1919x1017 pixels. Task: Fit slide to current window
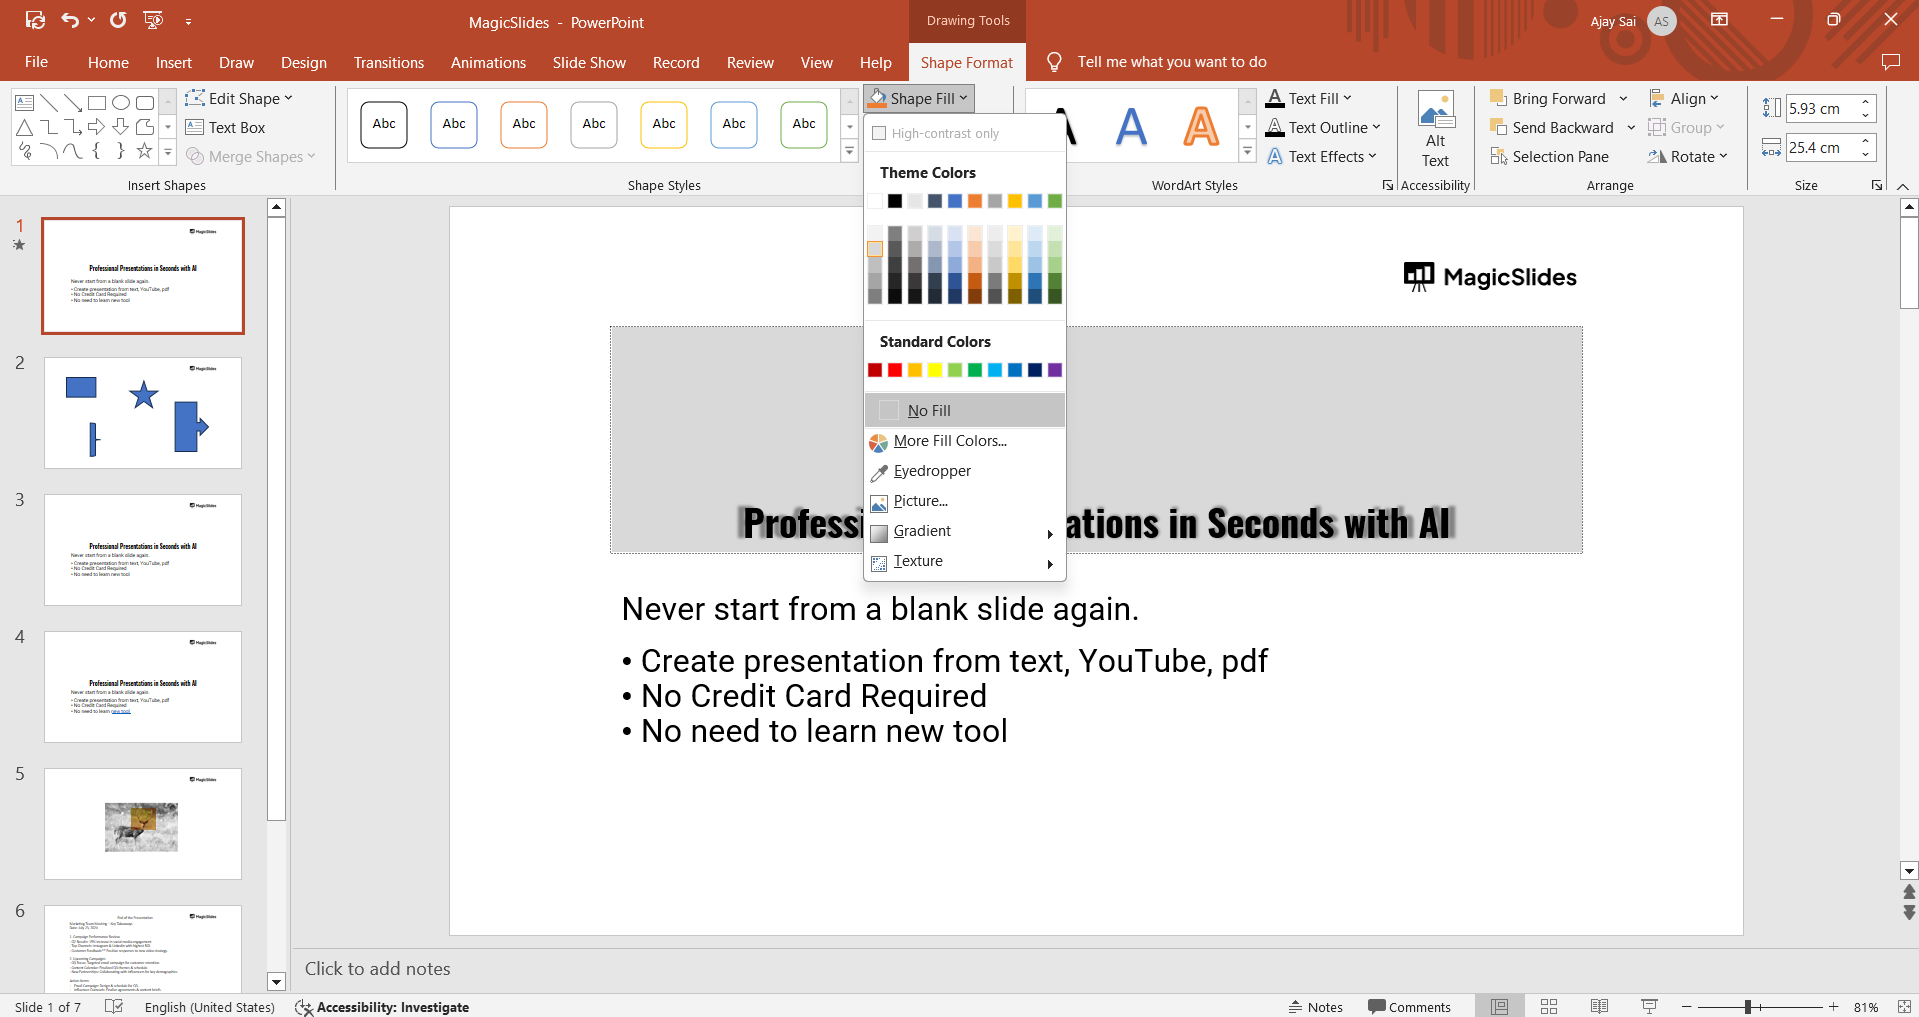[1904, 1006]
